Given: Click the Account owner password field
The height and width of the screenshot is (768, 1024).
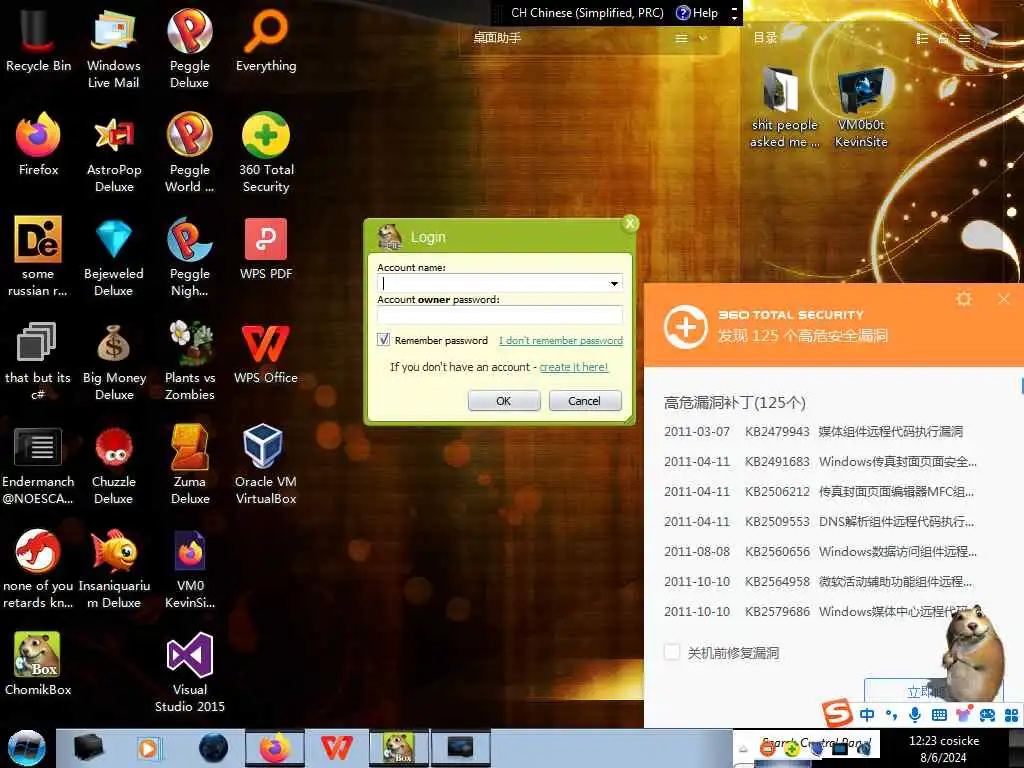Looking at the screenshot, I should (x=500, y=315).
